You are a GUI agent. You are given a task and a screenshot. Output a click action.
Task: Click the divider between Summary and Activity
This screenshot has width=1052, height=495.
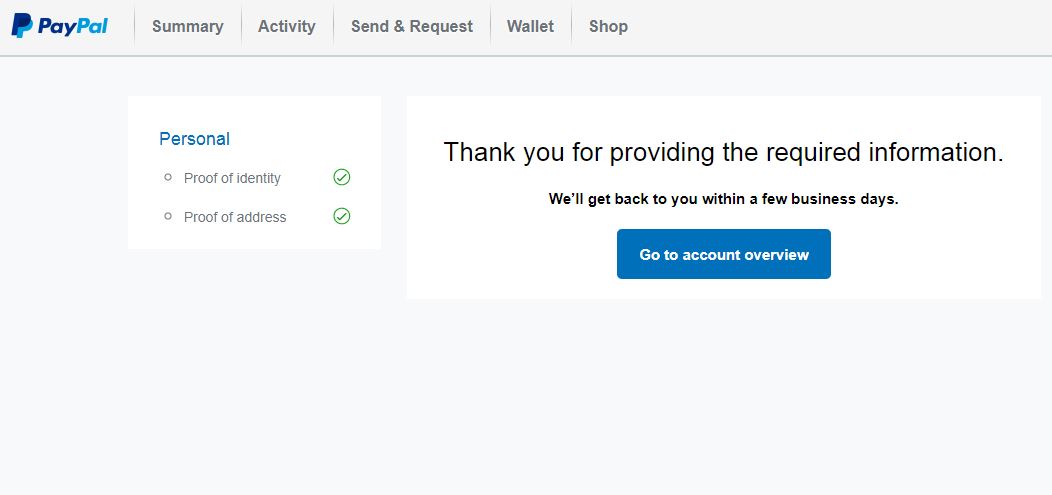point(241,27)
